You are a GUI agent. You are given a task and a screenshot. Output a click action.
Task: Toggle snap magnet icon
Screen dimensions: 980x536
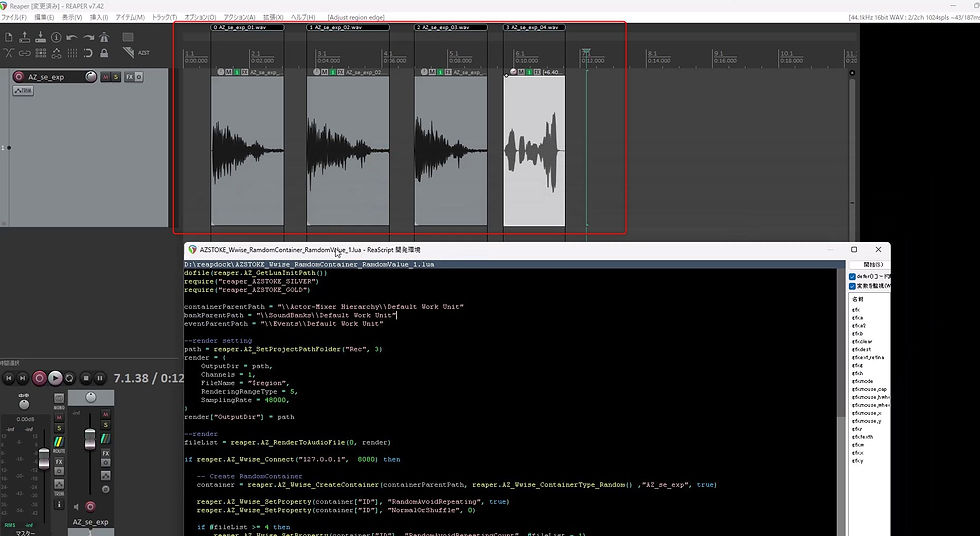click(88, 53)
